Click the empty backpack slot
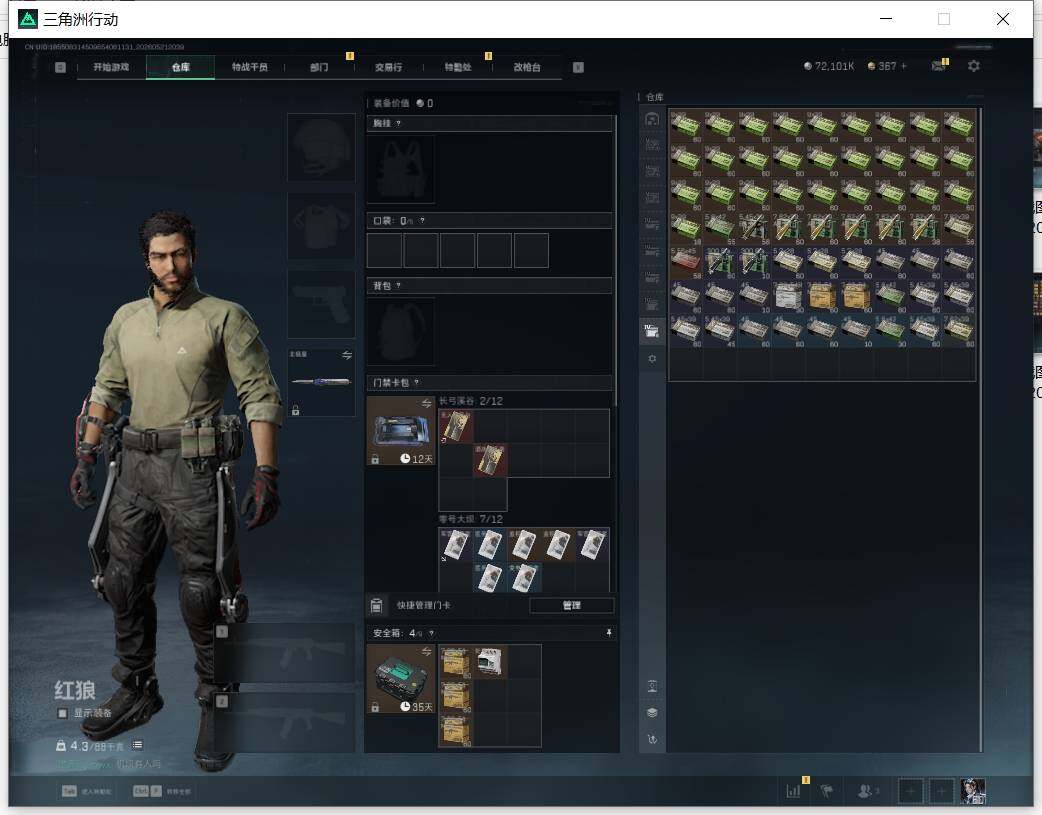 coord(401,331)
